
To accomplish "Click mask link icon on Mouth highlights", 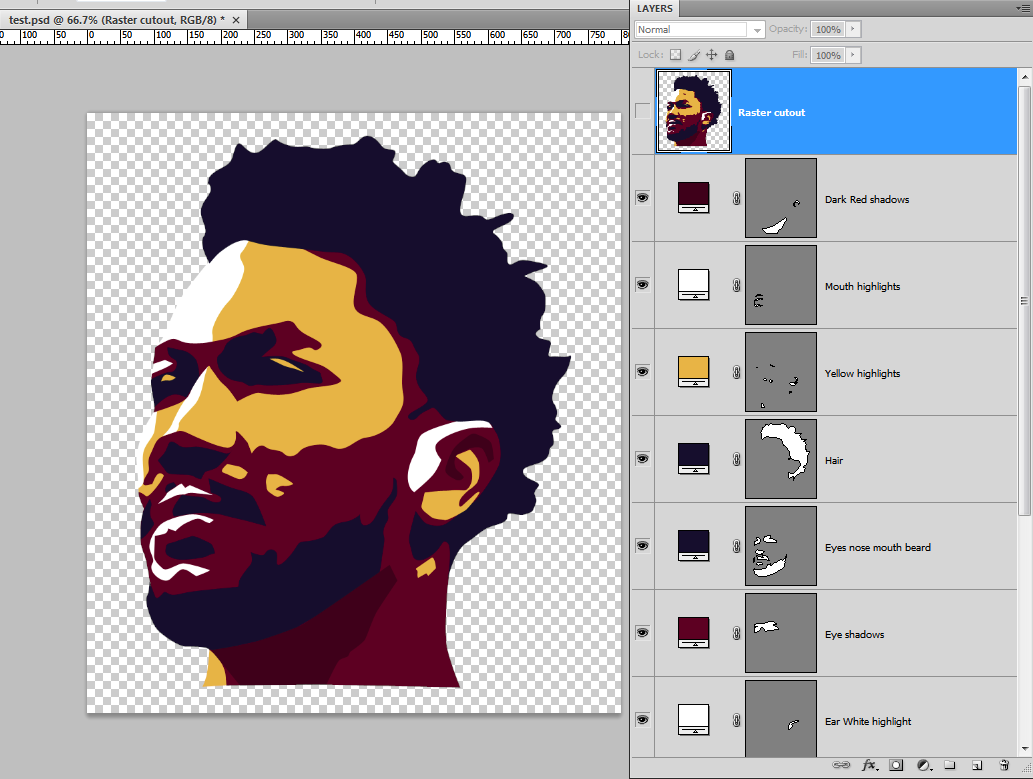I will pos(737,285).
